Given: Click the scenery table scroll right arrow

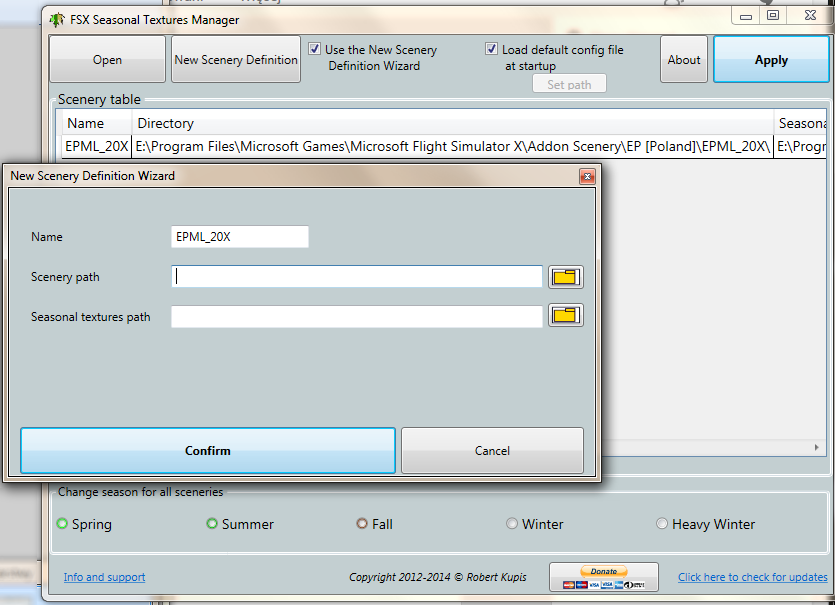Looking at the screenshot, I should 817,447.
